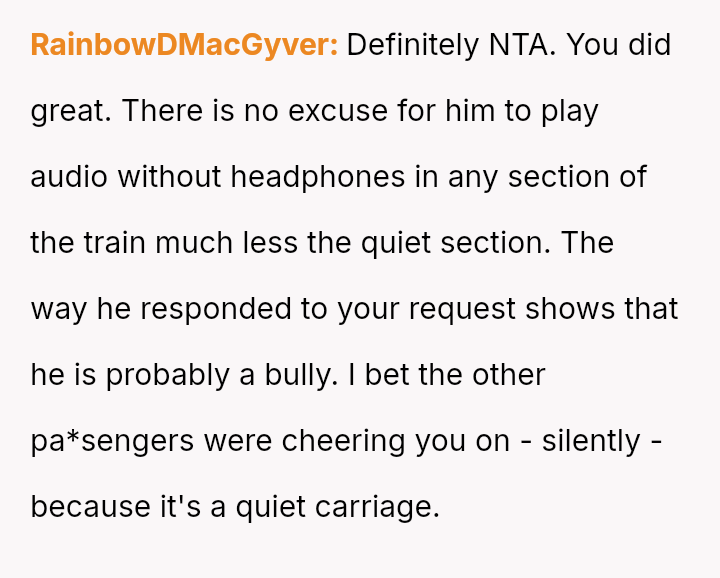The width and height of the screenshot is (720, 578).
Task: Click the word "carriage" on the last line
Action: coord(378,507)
